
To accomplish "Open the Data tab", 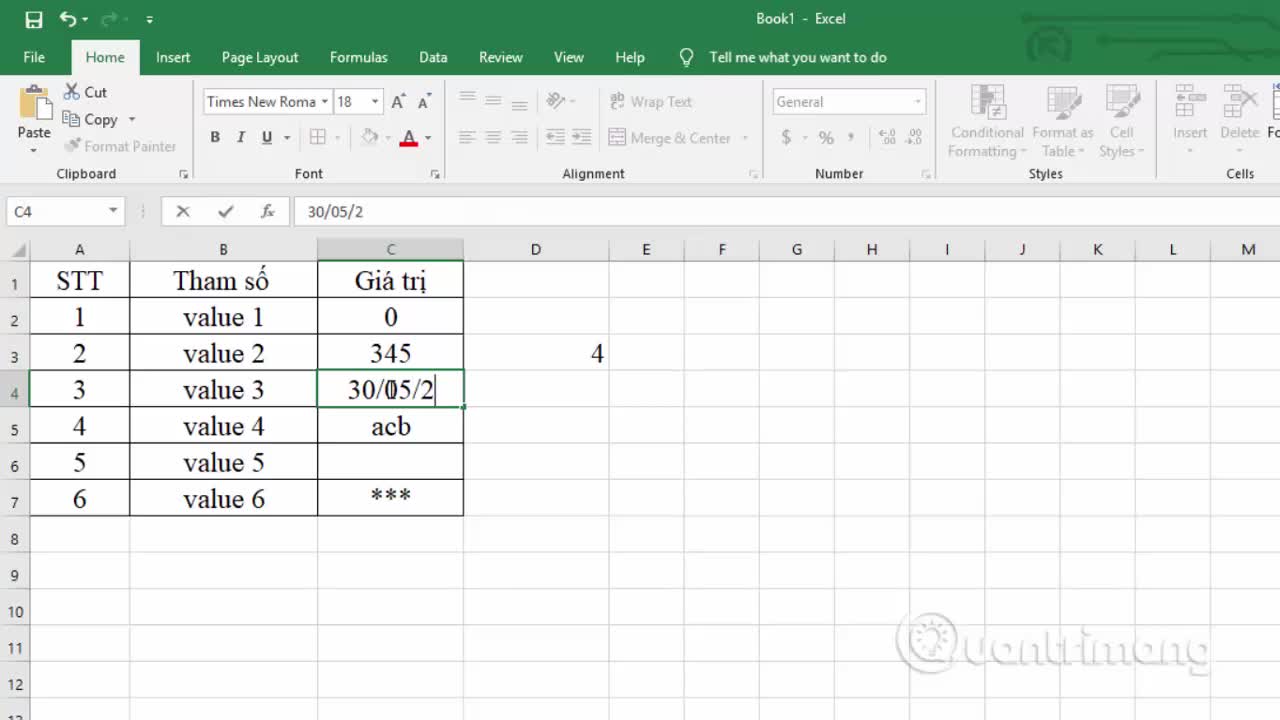I will click(x=433, y=57).
